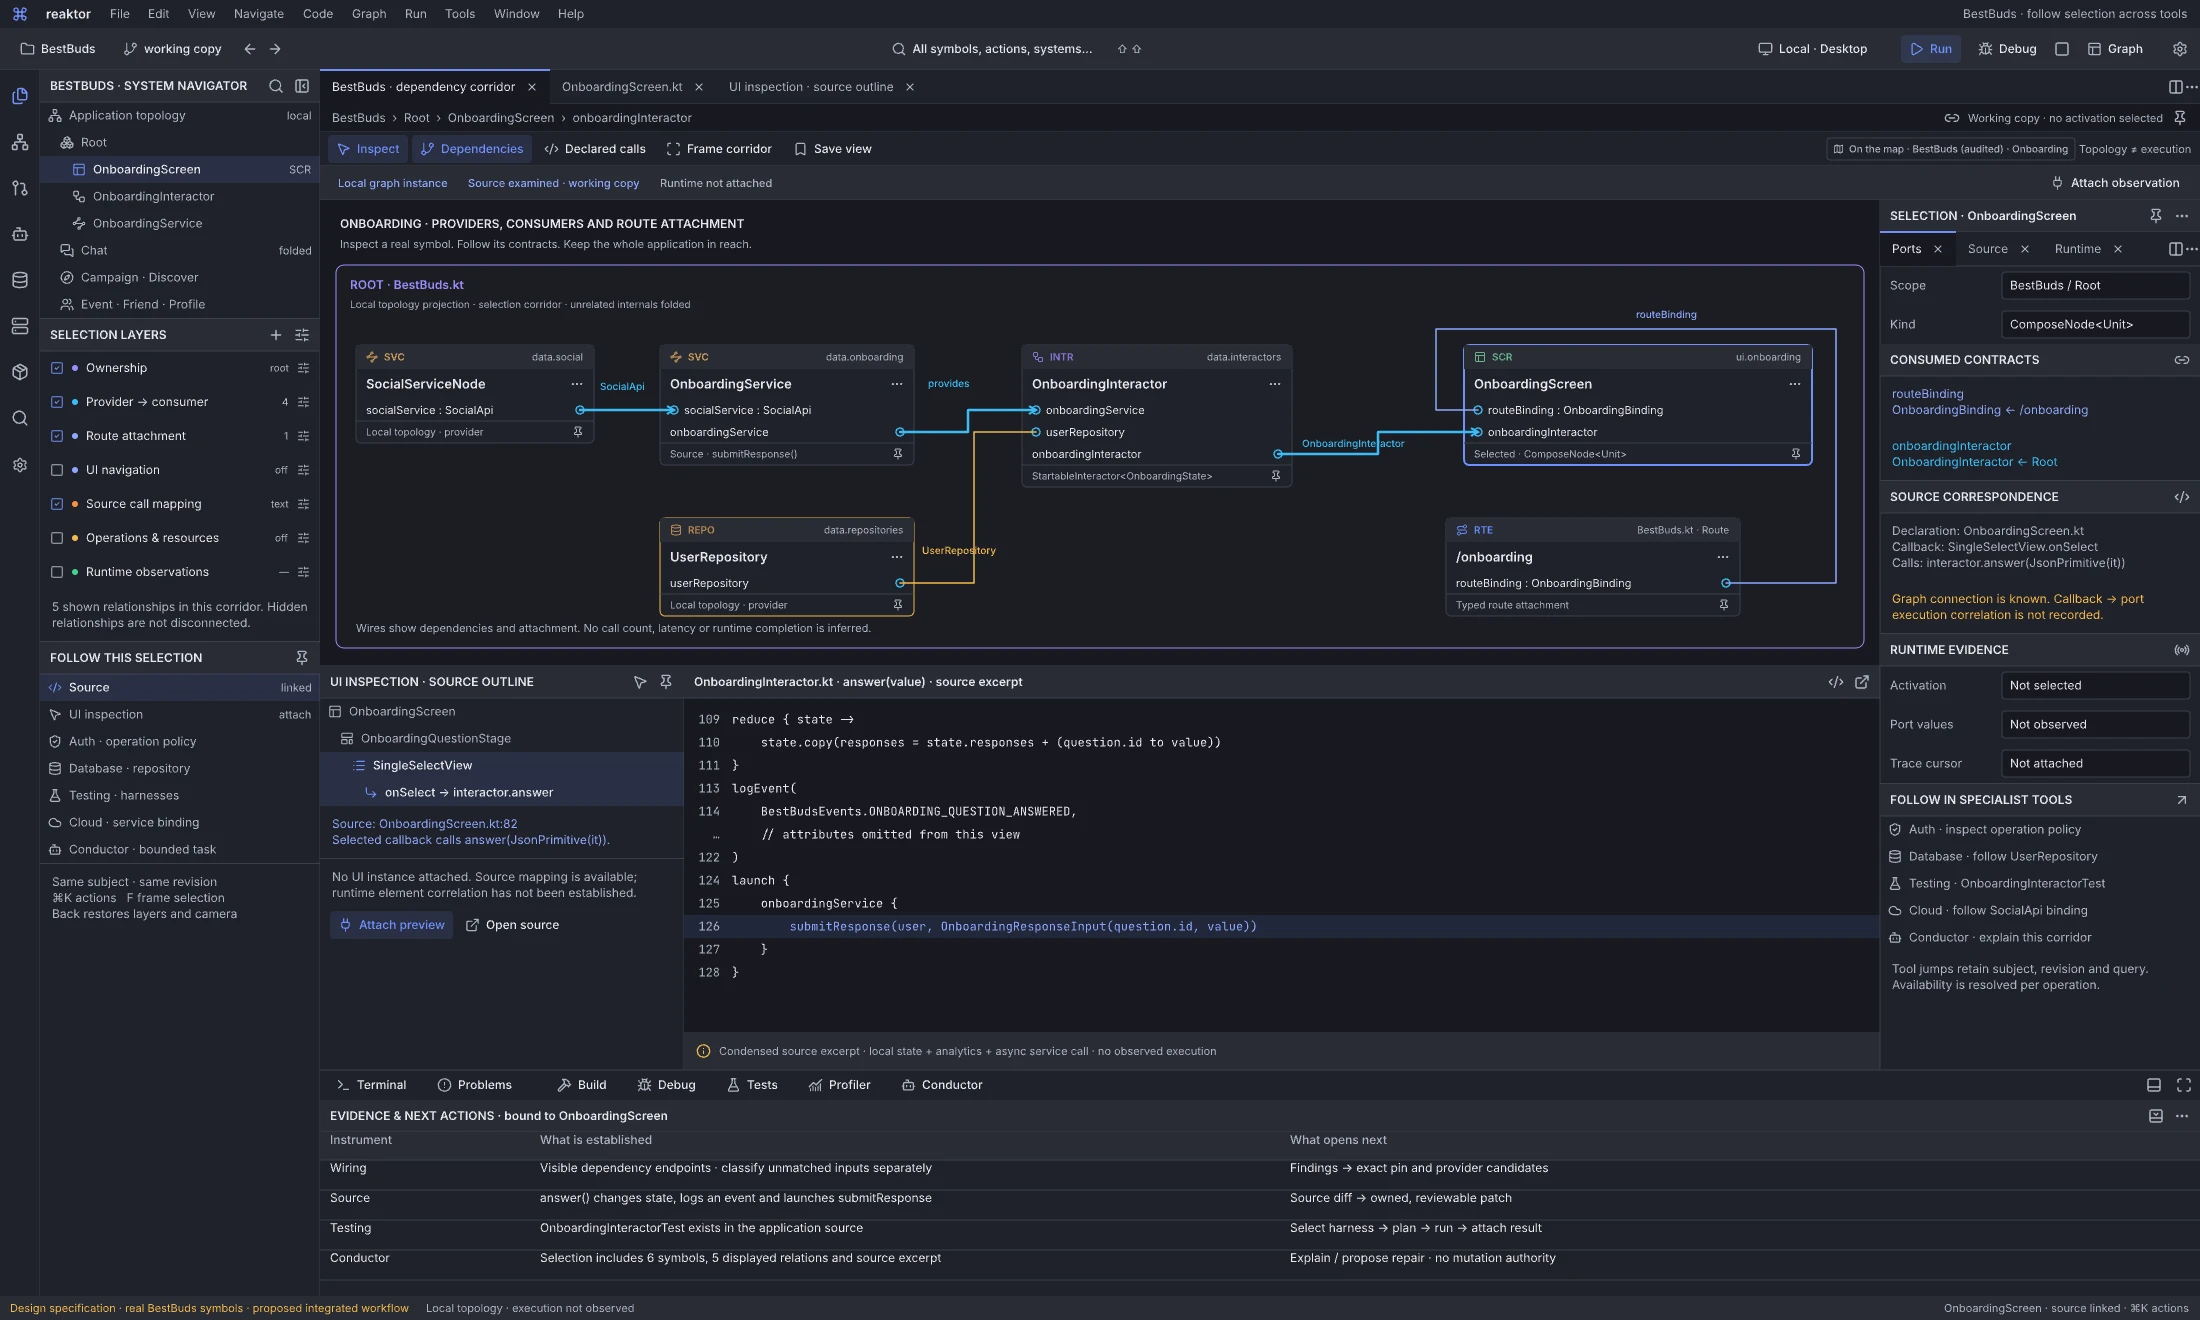Open Trace cursor Not attached dropdown
Viewport: 2200px width, 1320px height.
[x=2095, y=764]
